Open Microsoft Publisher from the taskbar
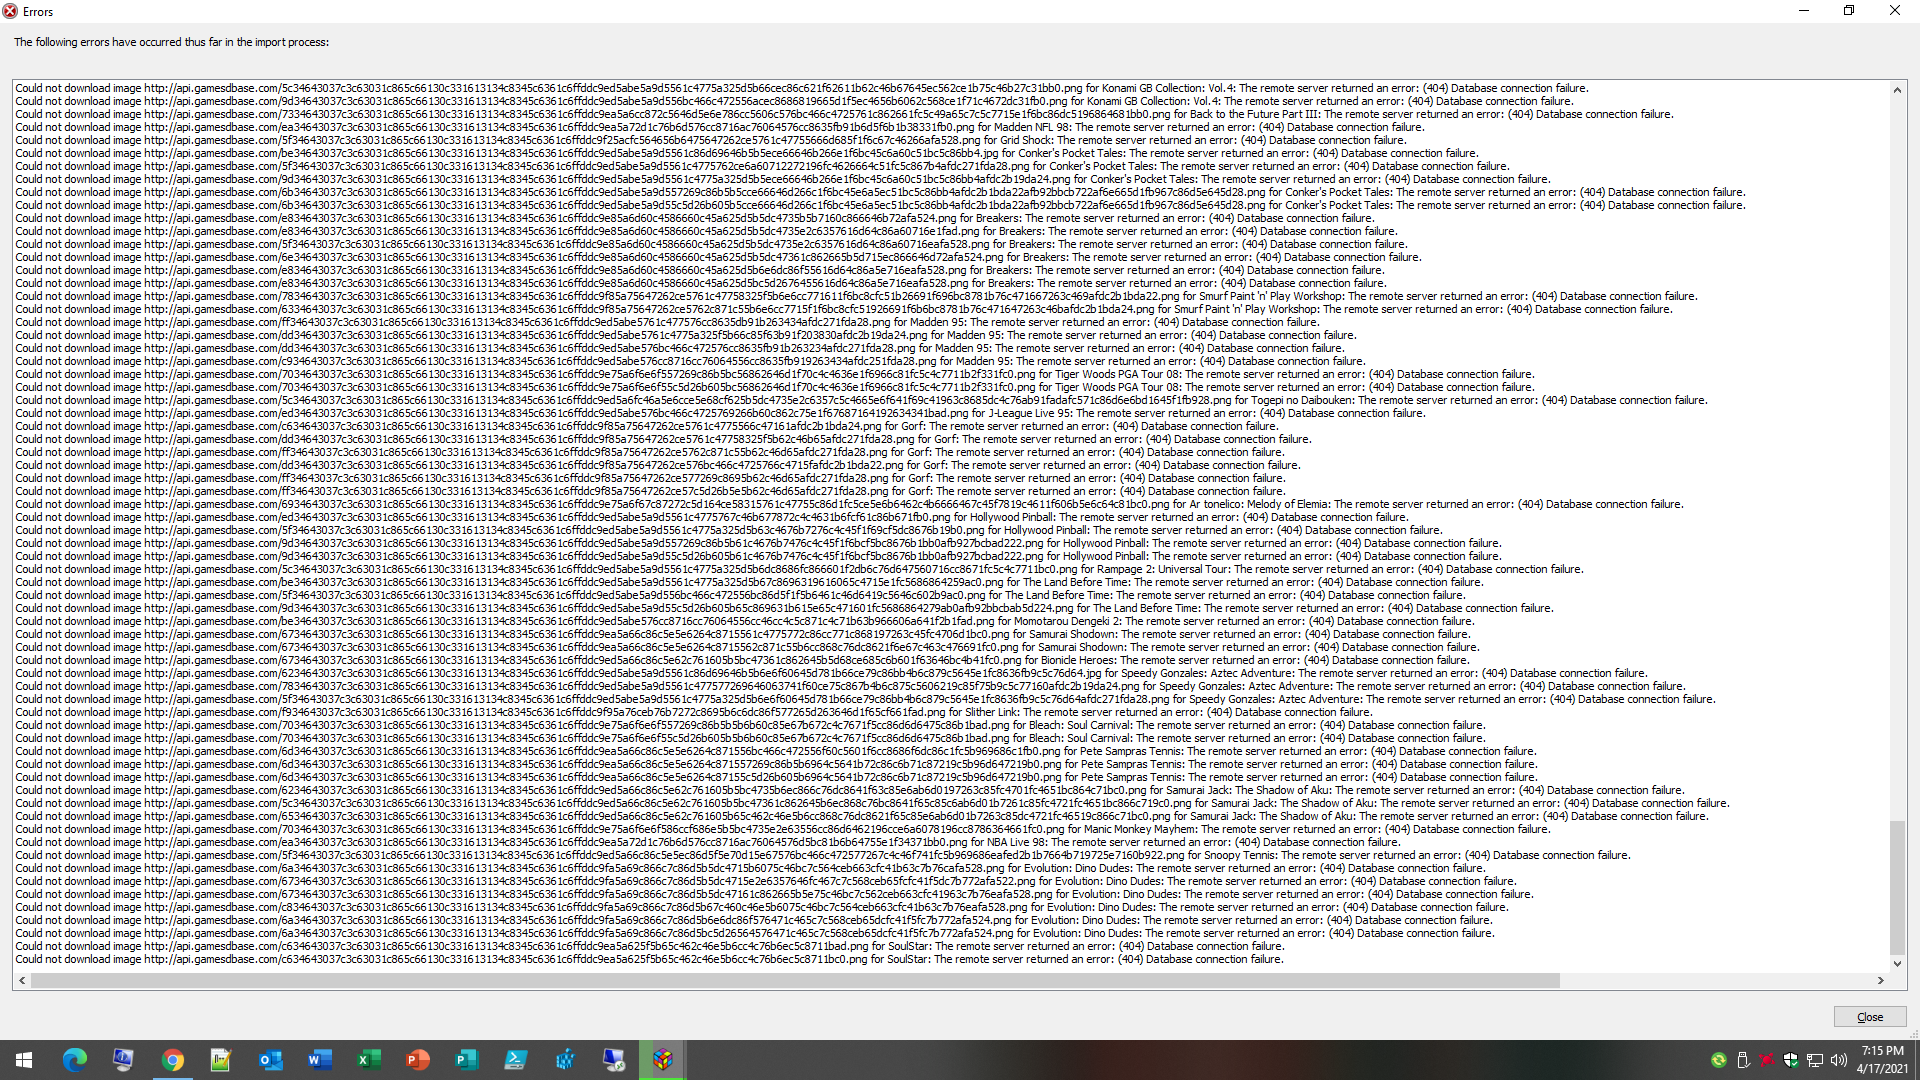Image resolution: width=1920 pixels, height=1080 pixels. click(x=467, y=1060)
